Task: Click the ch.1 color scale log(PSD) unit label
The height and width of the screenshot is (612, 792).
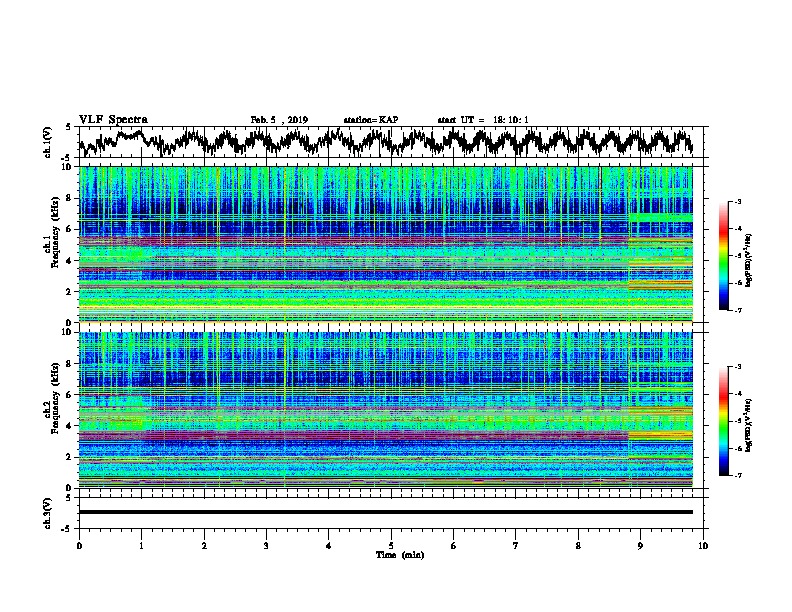Action: (x=749, y=260)
